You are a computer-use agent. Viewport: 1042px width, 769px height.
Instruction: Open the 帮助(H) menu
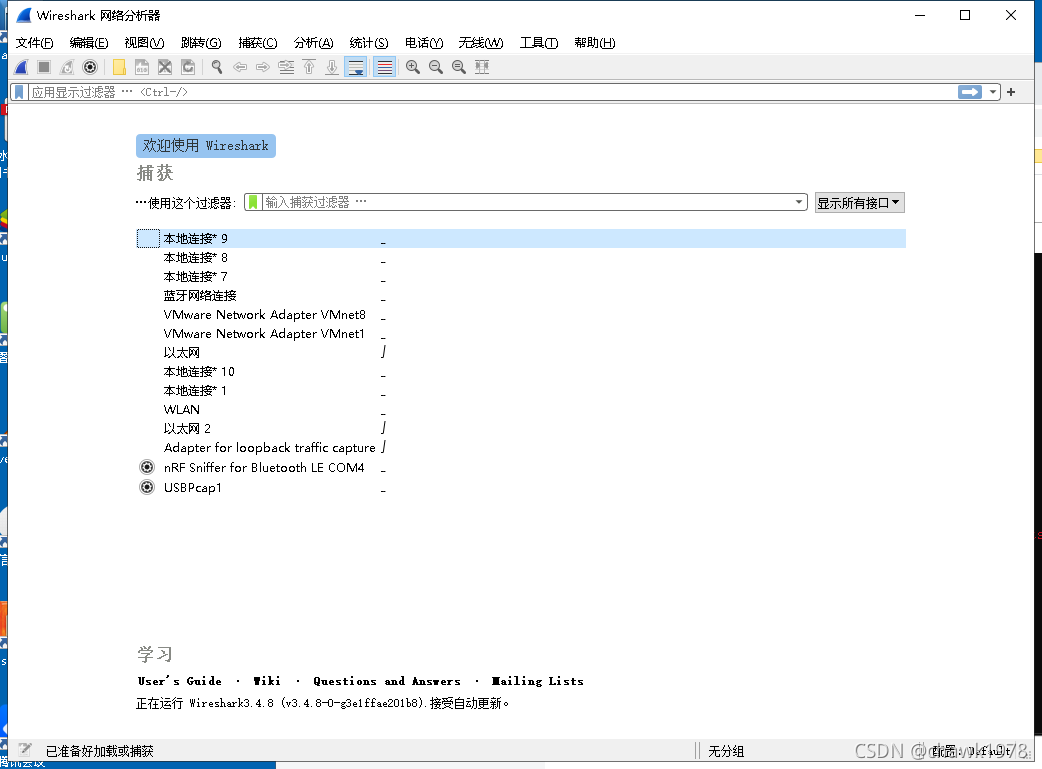(595, 43)
